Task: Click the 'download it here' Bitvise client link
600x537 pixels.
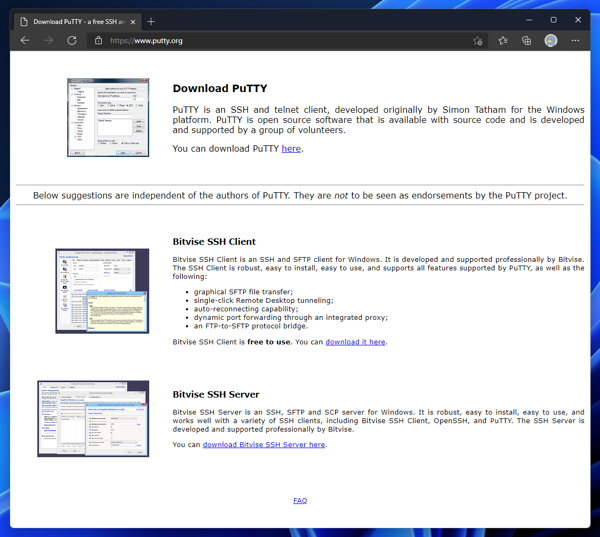Action: click(355, 342)
